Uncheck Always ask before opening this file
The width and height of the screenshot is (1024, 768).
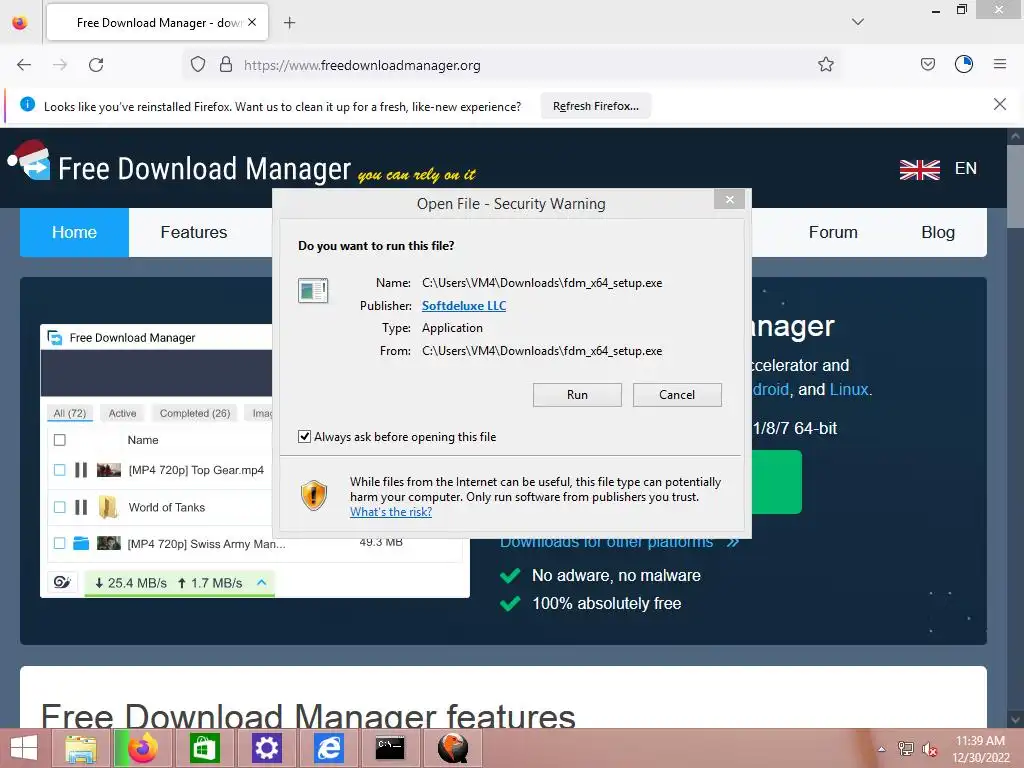[304, 436]
